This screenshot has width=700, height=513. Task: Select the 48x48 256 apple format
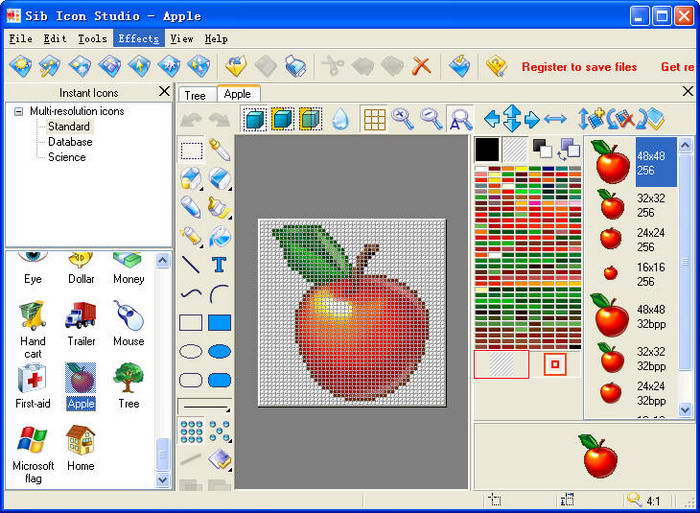(x=634, y=163)
